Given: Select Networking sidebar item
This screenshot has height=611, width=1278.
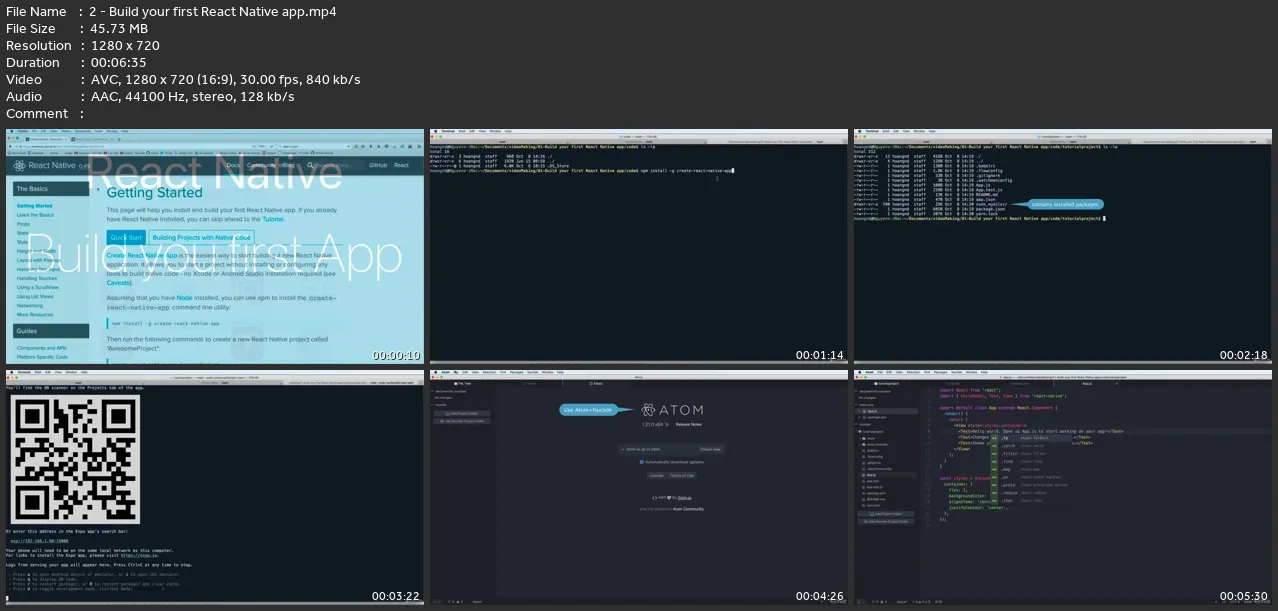Looking at the screenshot, I should pos(30,305).
